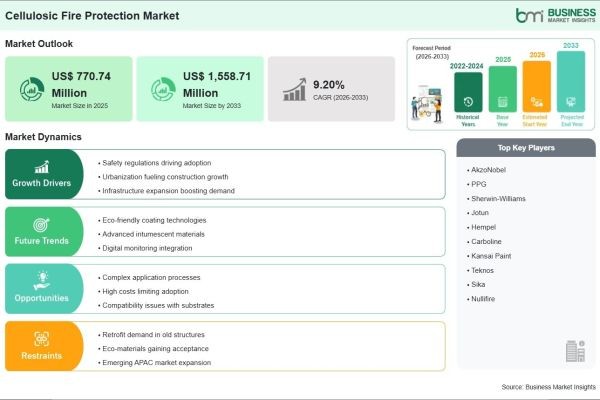Click the pie chart icon beside US$ 1,558.71 Million

(x=163, y=89)
